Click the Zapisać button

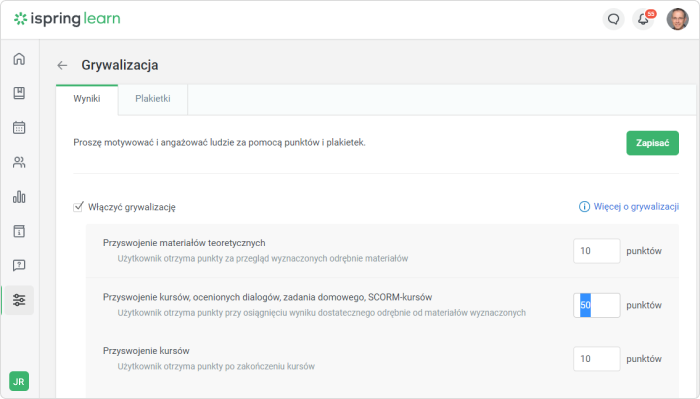coord(652,143)
